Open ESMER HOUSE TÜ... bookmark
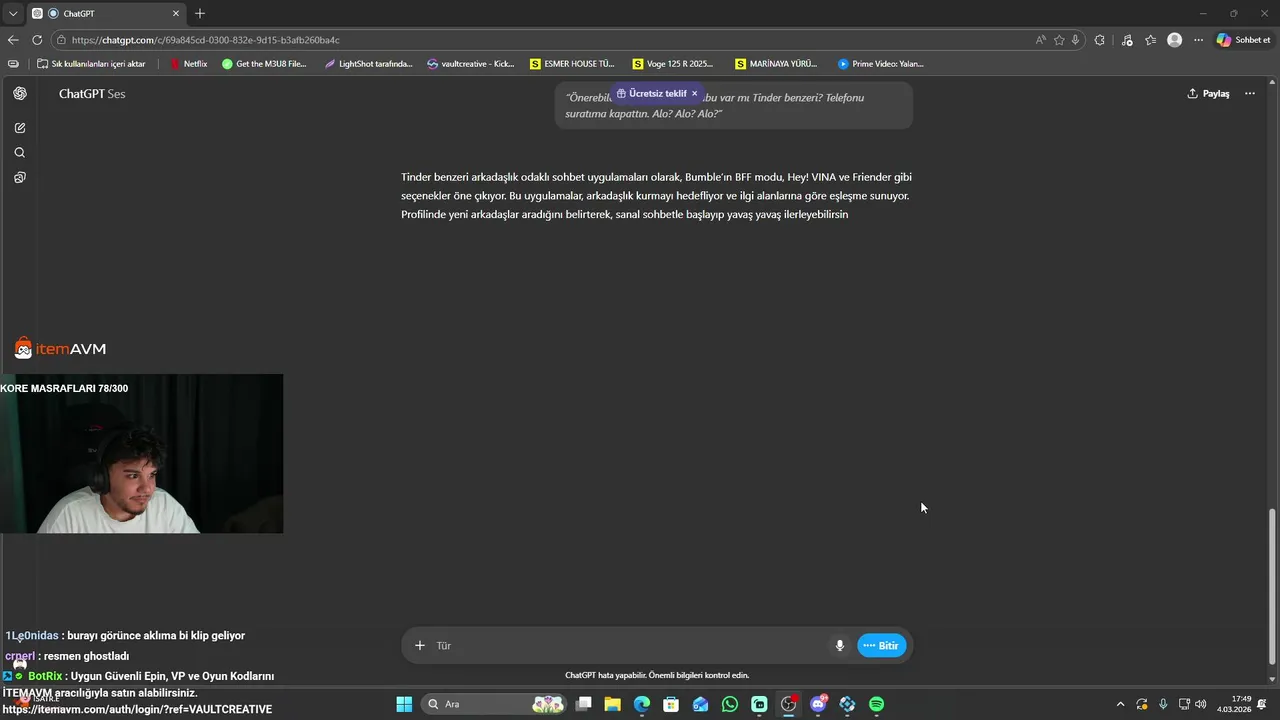 point(572,64)
